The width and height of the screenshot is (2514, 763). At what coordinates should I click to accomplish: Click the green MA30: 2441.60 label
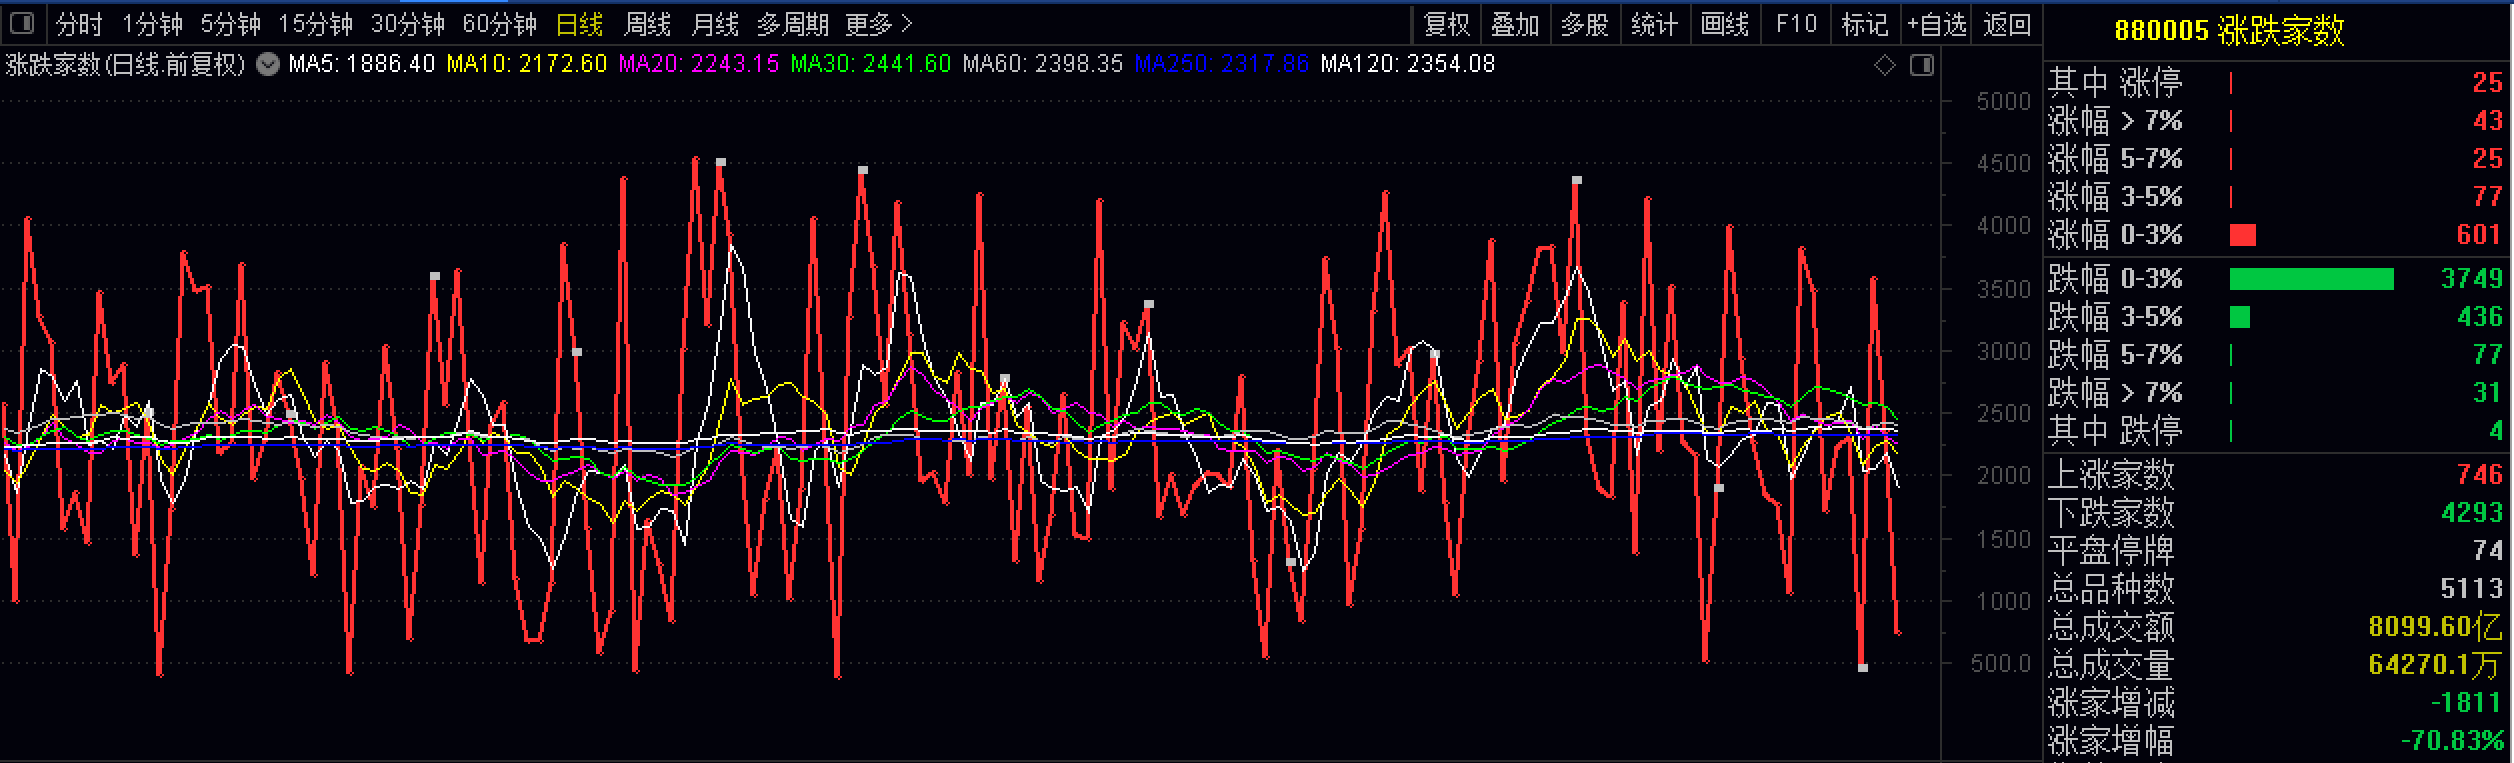(870, 65)
